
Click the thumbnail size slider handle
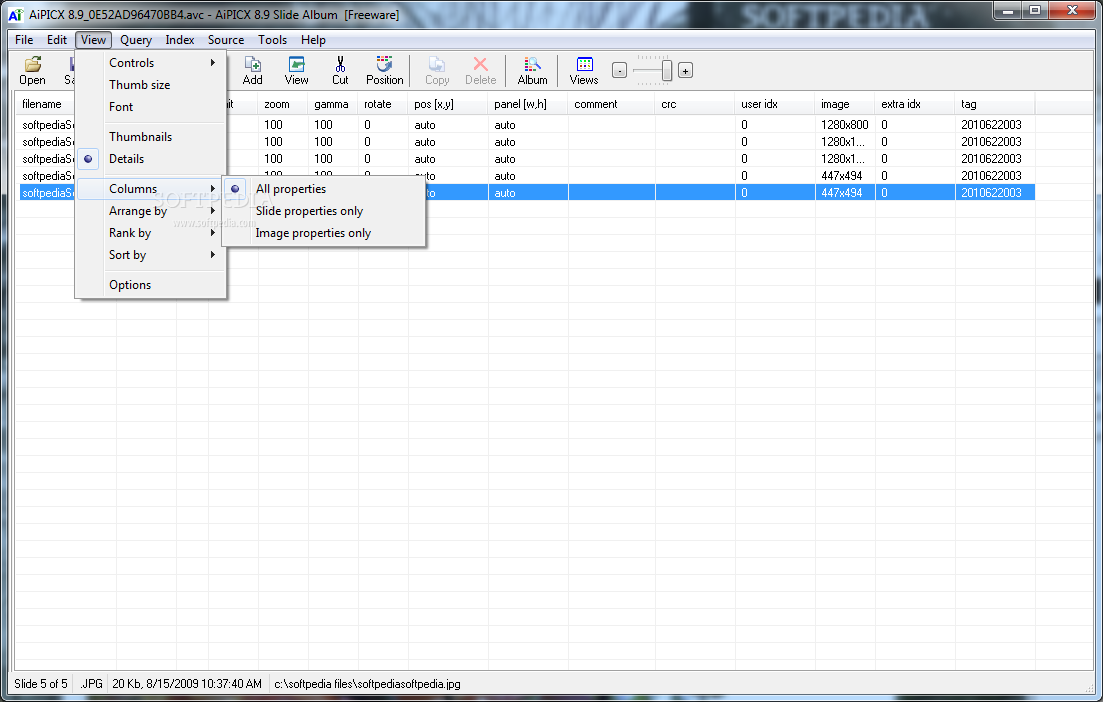pos(666,70)
